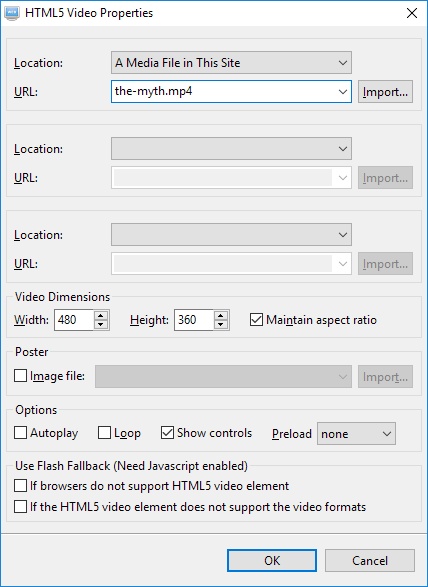Click inside the Width input field
Screen dimensions: 428x587
point(74,320)
